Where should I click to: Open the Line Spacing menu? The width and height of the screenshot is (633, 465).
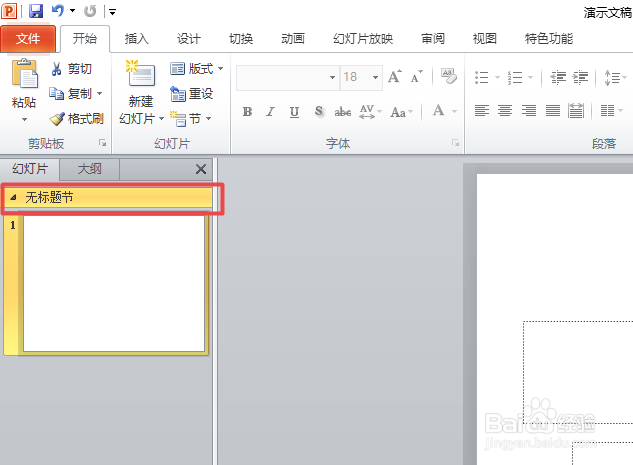[614, 77]
